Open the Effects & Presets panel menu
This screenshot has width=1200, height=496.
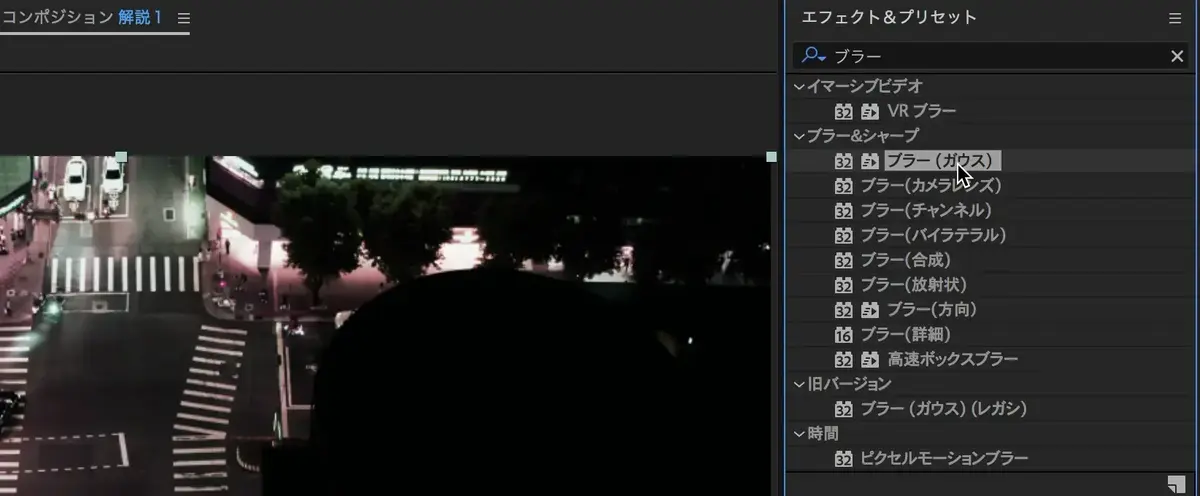1175,18
